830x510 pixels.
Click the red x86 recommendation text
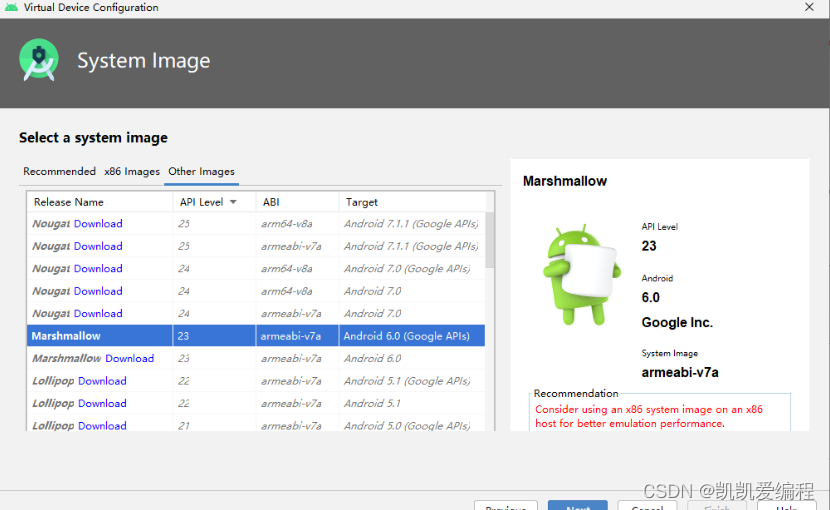point(648,416)
